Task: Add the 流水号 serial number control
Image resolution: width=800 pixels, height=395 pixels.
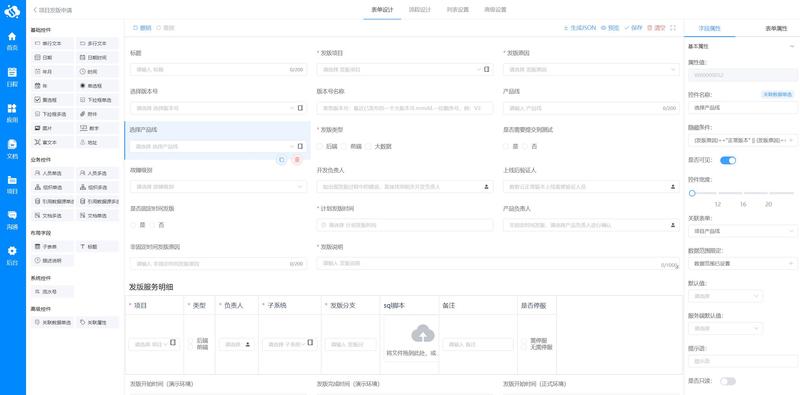Action: (x=52, y=291)
